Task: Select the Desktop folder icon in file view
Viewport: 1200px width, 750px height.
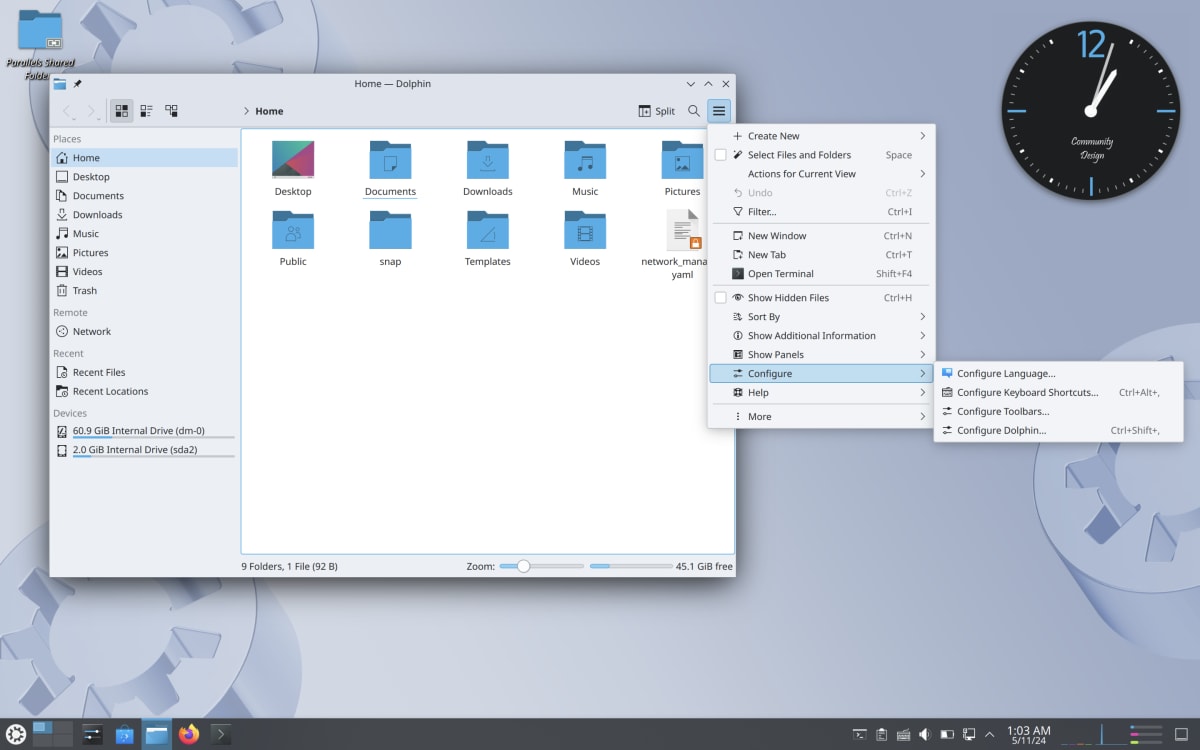Action: point(293,160)
